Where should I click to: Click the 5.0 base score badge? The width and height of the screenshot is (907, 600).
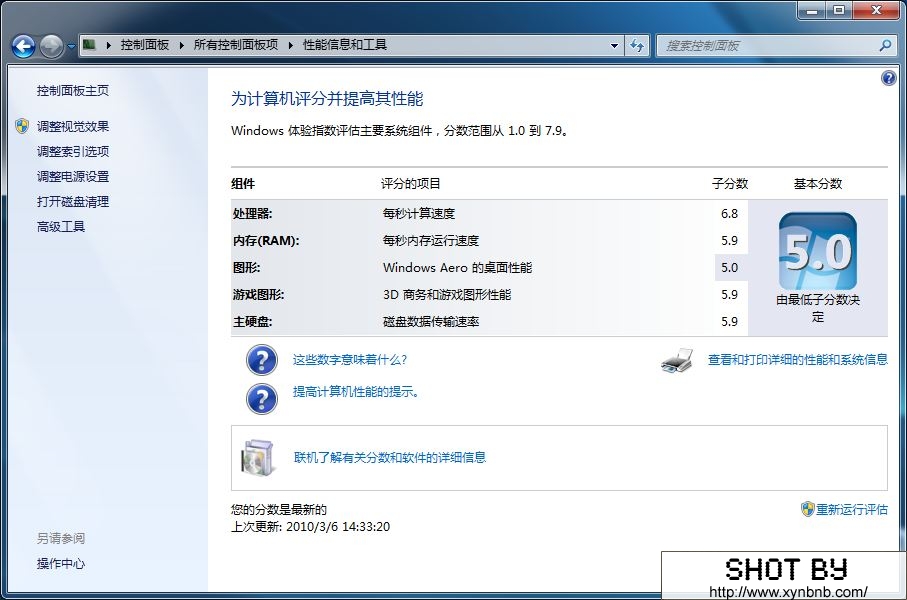pos(817,252)
